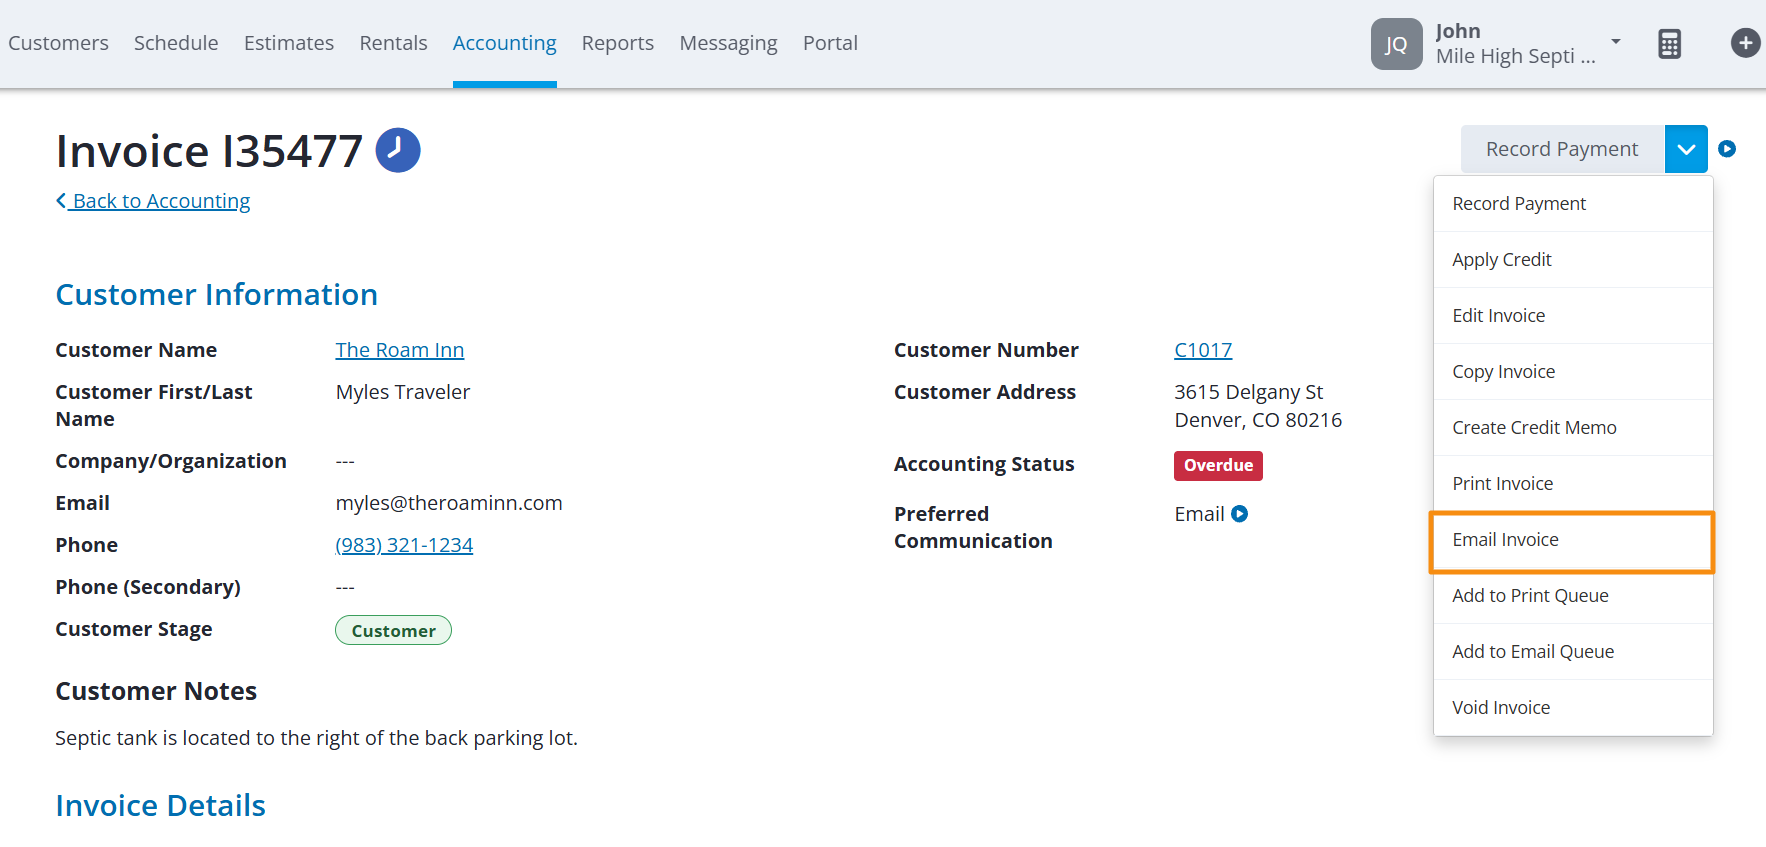Click the phone number (983) 321-1234
Image resolution: width=1766 pixels, height=847 pixels.
pyautogui.click(x=404, y=545)
